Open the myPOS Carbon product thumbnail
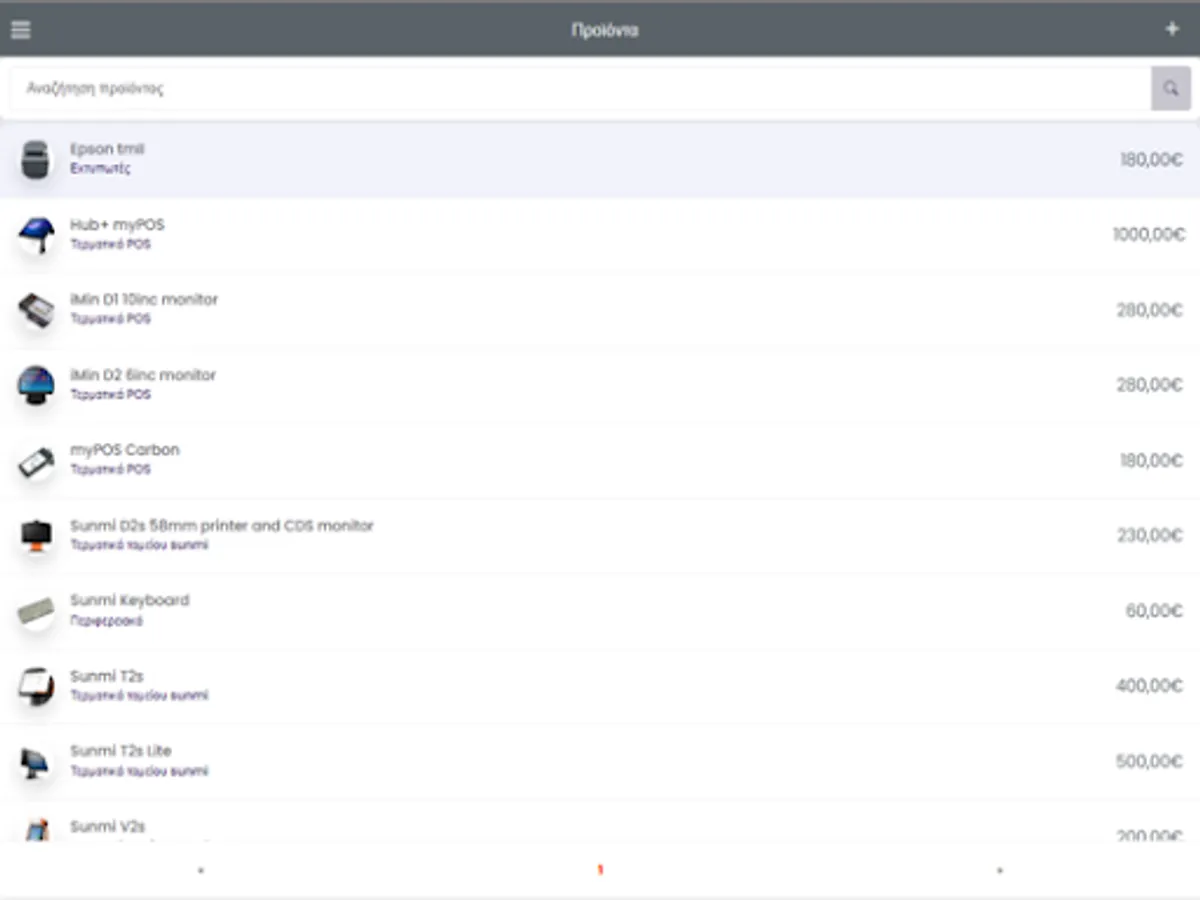1200x900 pixels. [36, 461]
